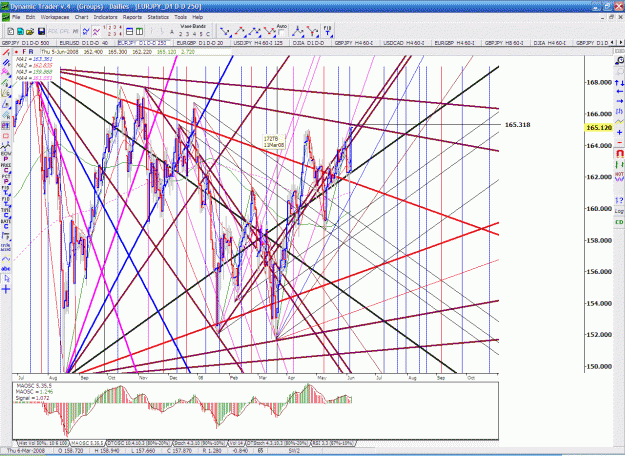625x456 pixels.
Task: Click the red magnet snap icon
Action: [619, 153]
